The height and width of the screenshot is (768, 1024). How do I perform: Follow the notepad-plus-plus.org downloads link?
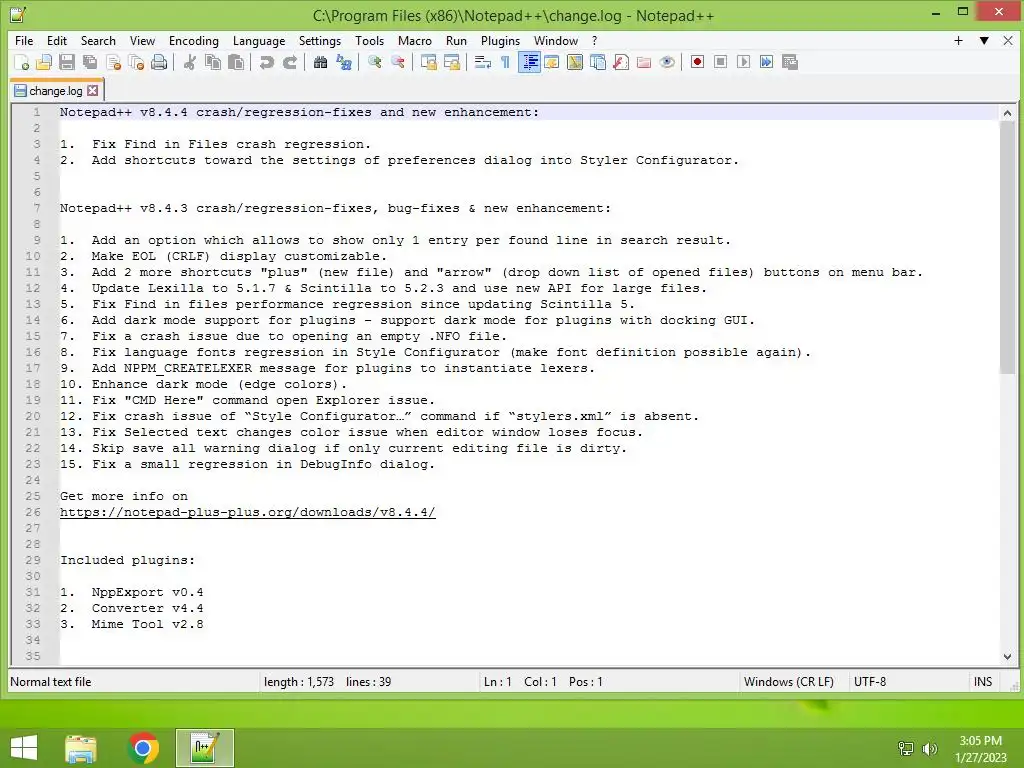click(x=248, y=512)
